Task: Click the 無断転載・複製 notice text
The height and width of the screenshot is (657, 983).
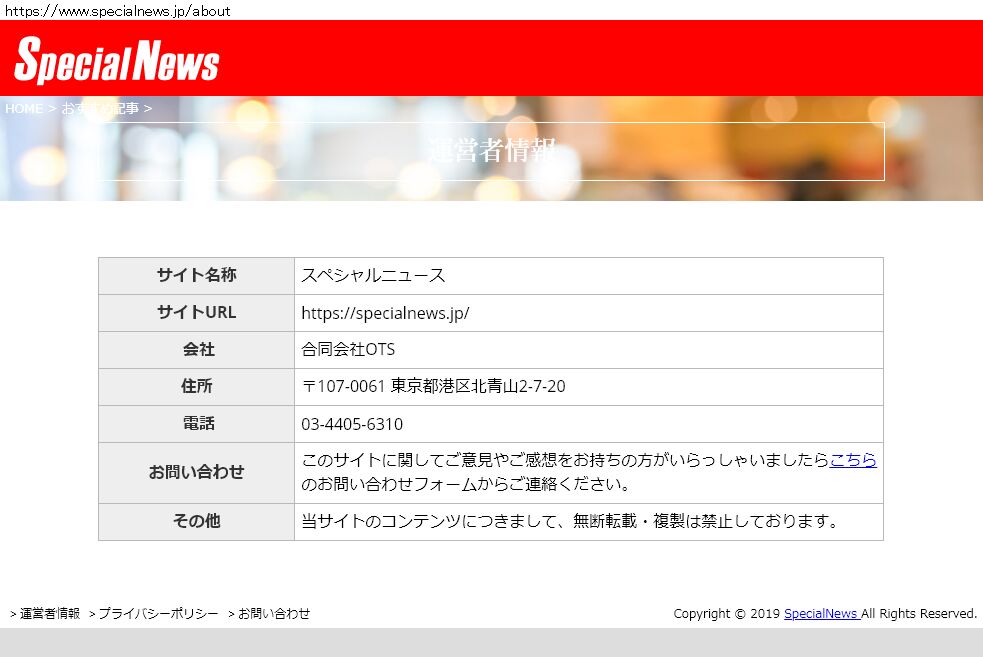Action: [570, 521]
